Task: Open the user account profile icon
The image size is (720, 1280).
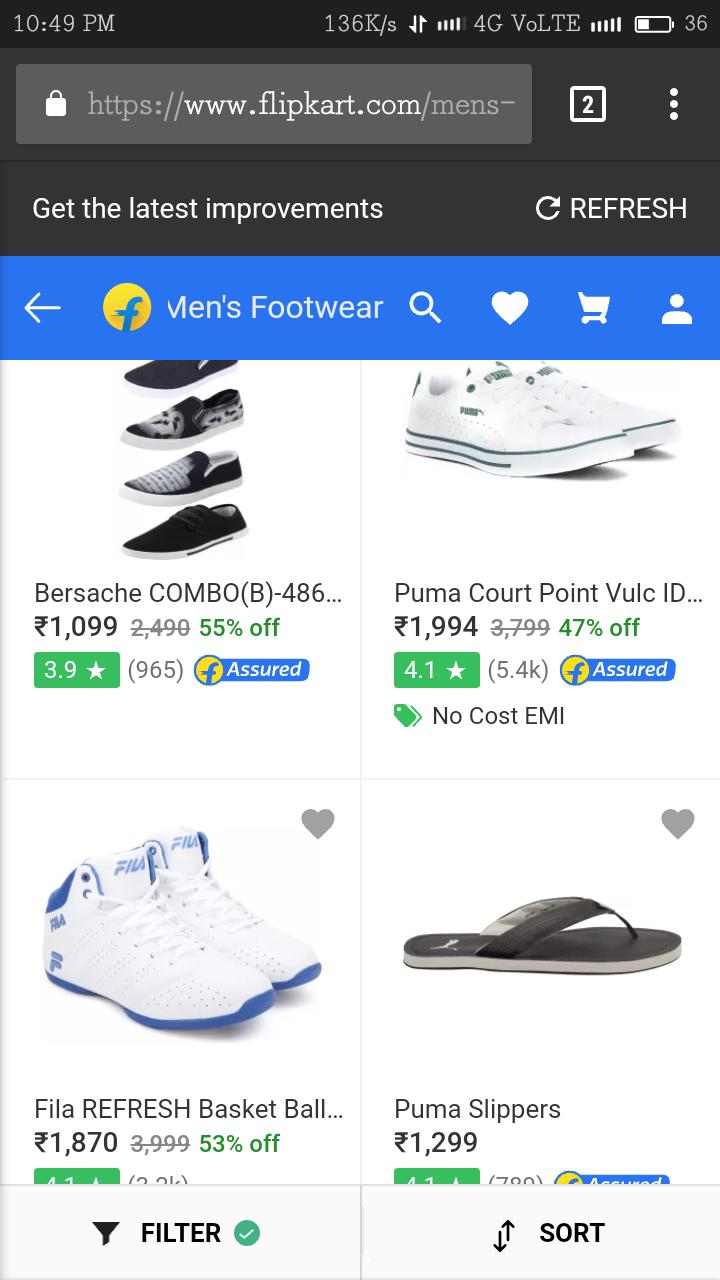Action: click(x=677, y=308)
